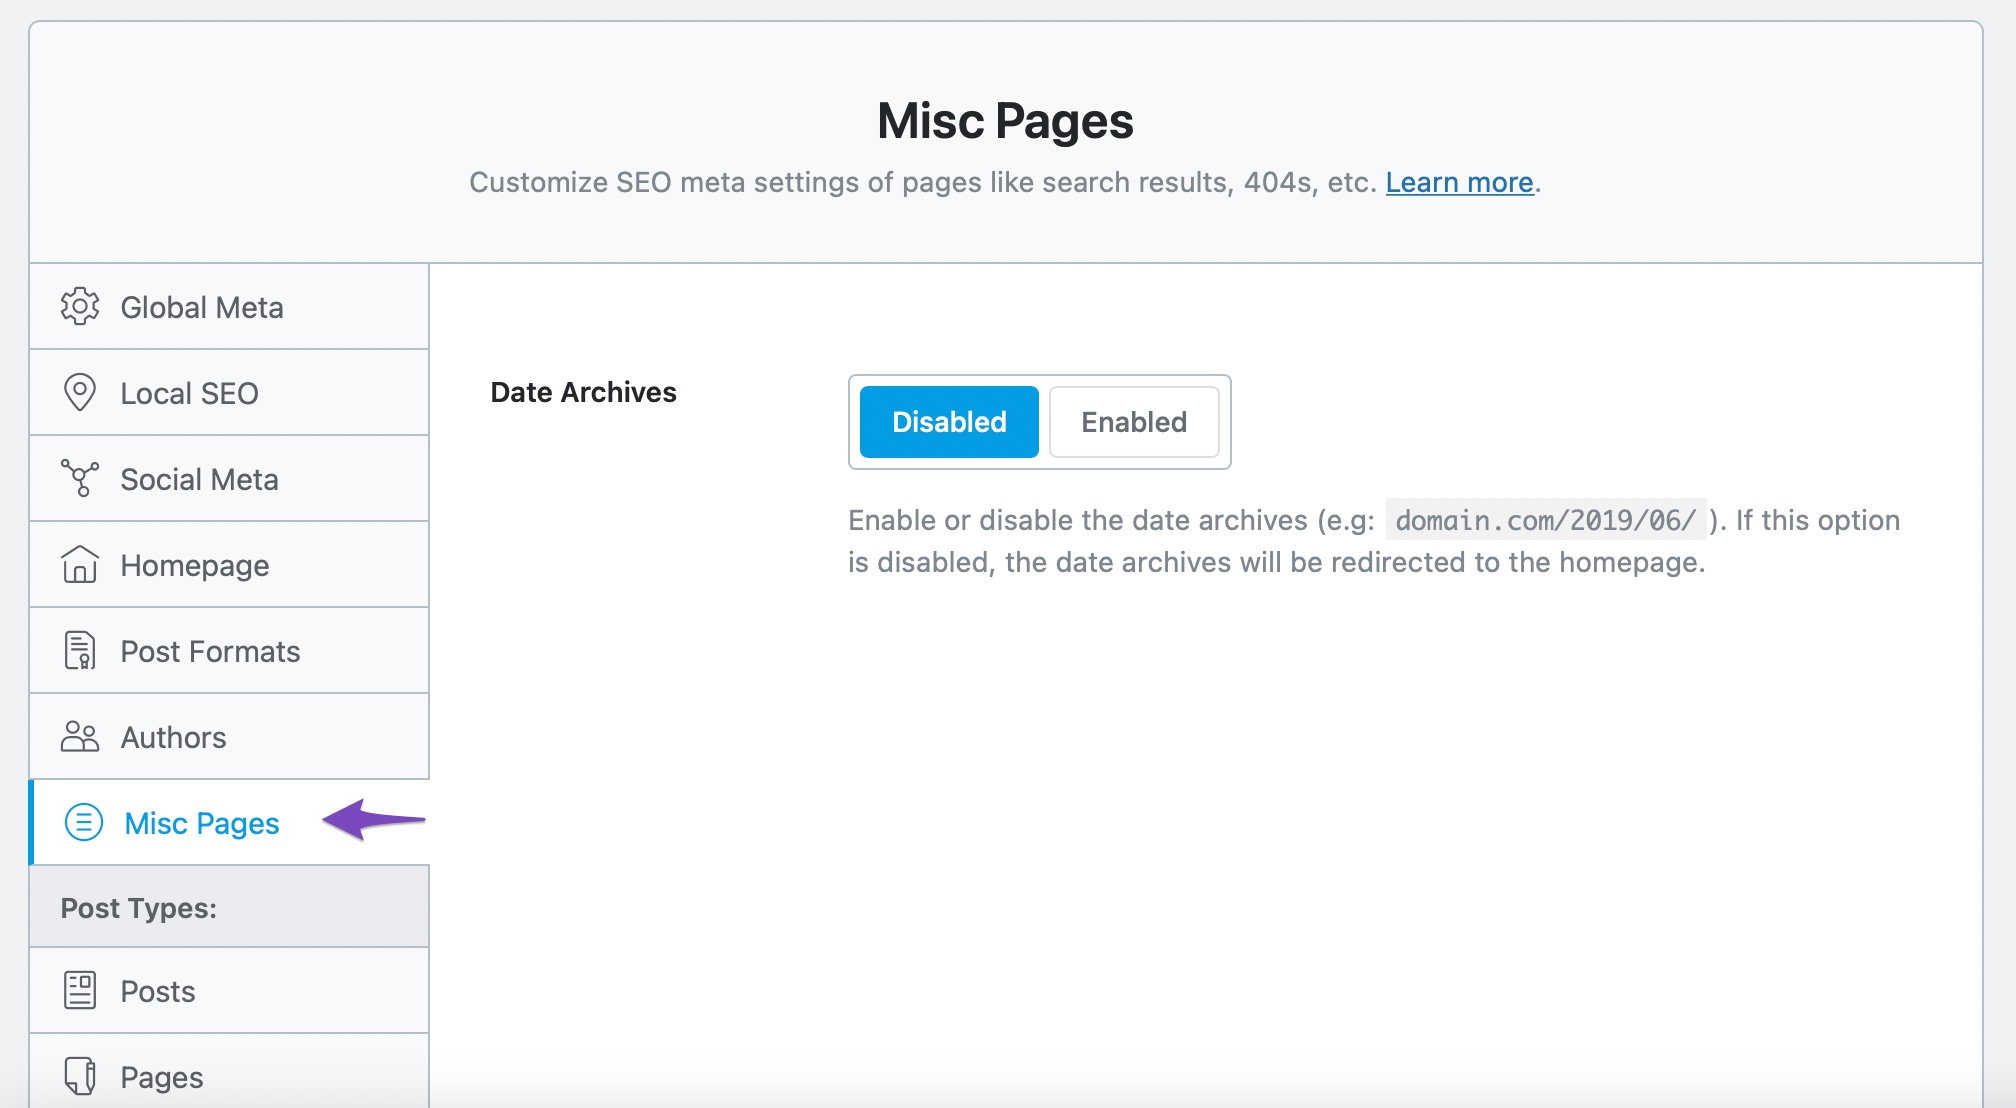Disable the Date Archives toggle
Screen dimensions: 2016x1108
click(x=951, y=422)
